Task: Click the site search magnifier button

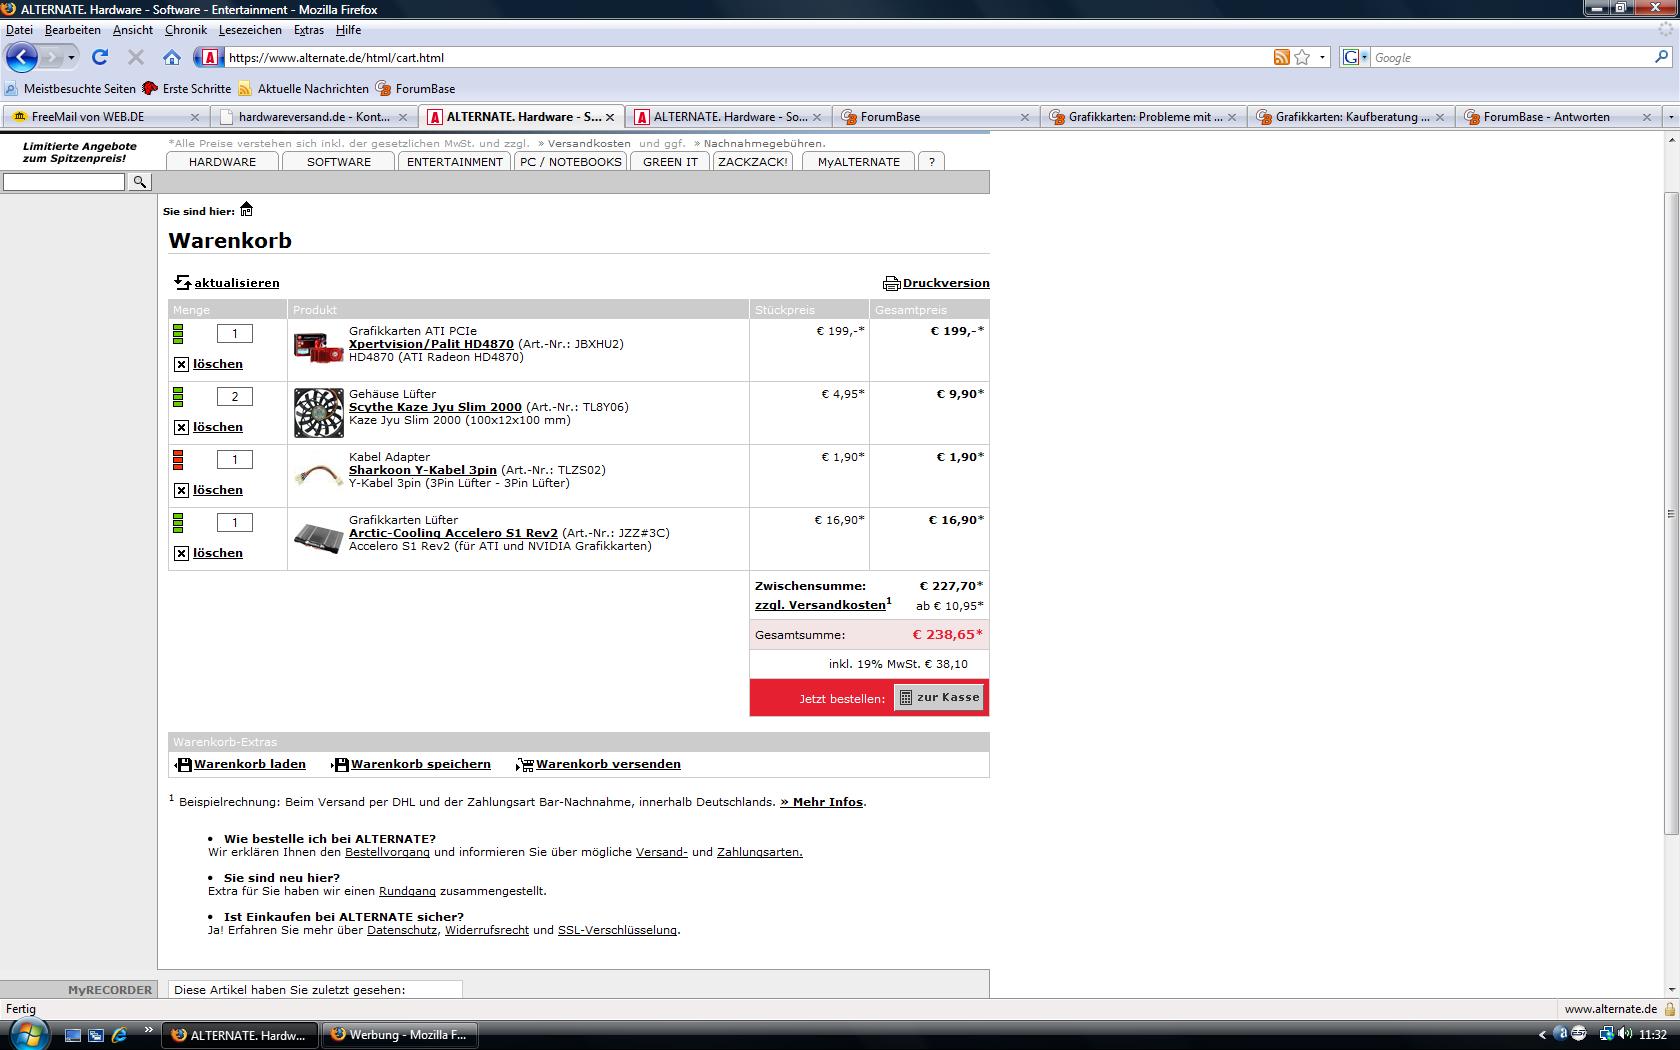Action: click(x=140, y=182)
